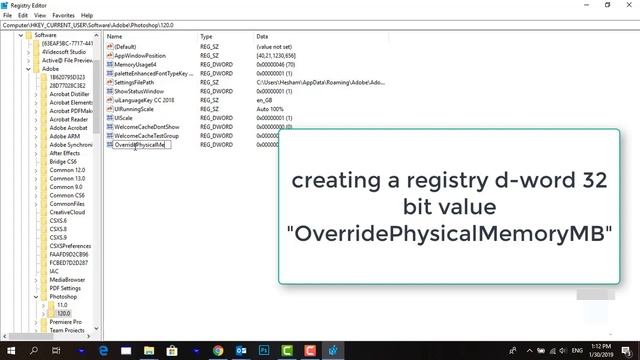Open the Help menu
This screenshot has height=360, width=640.
(87, 16)
